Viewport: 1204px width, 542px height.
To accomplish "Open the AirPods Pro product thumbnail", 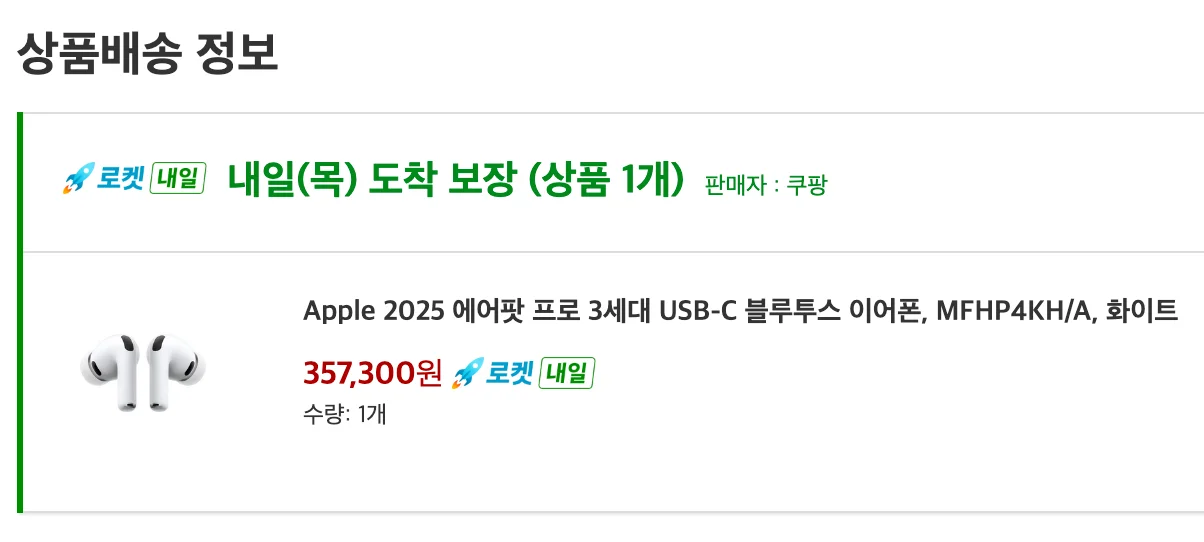I will point(142,372).
